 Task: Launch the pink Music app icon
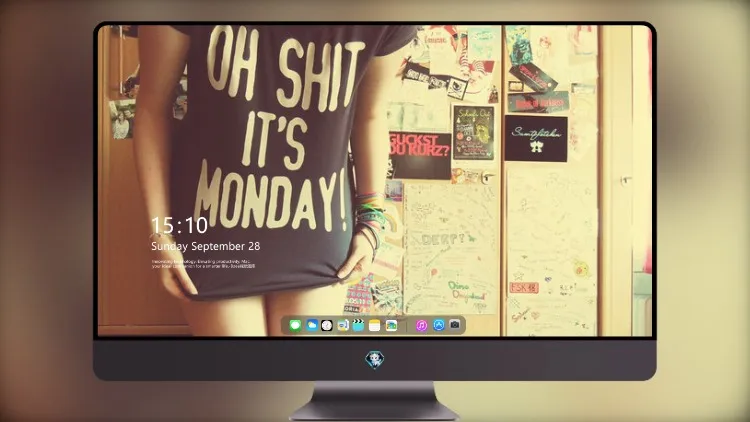coord(421,326)
